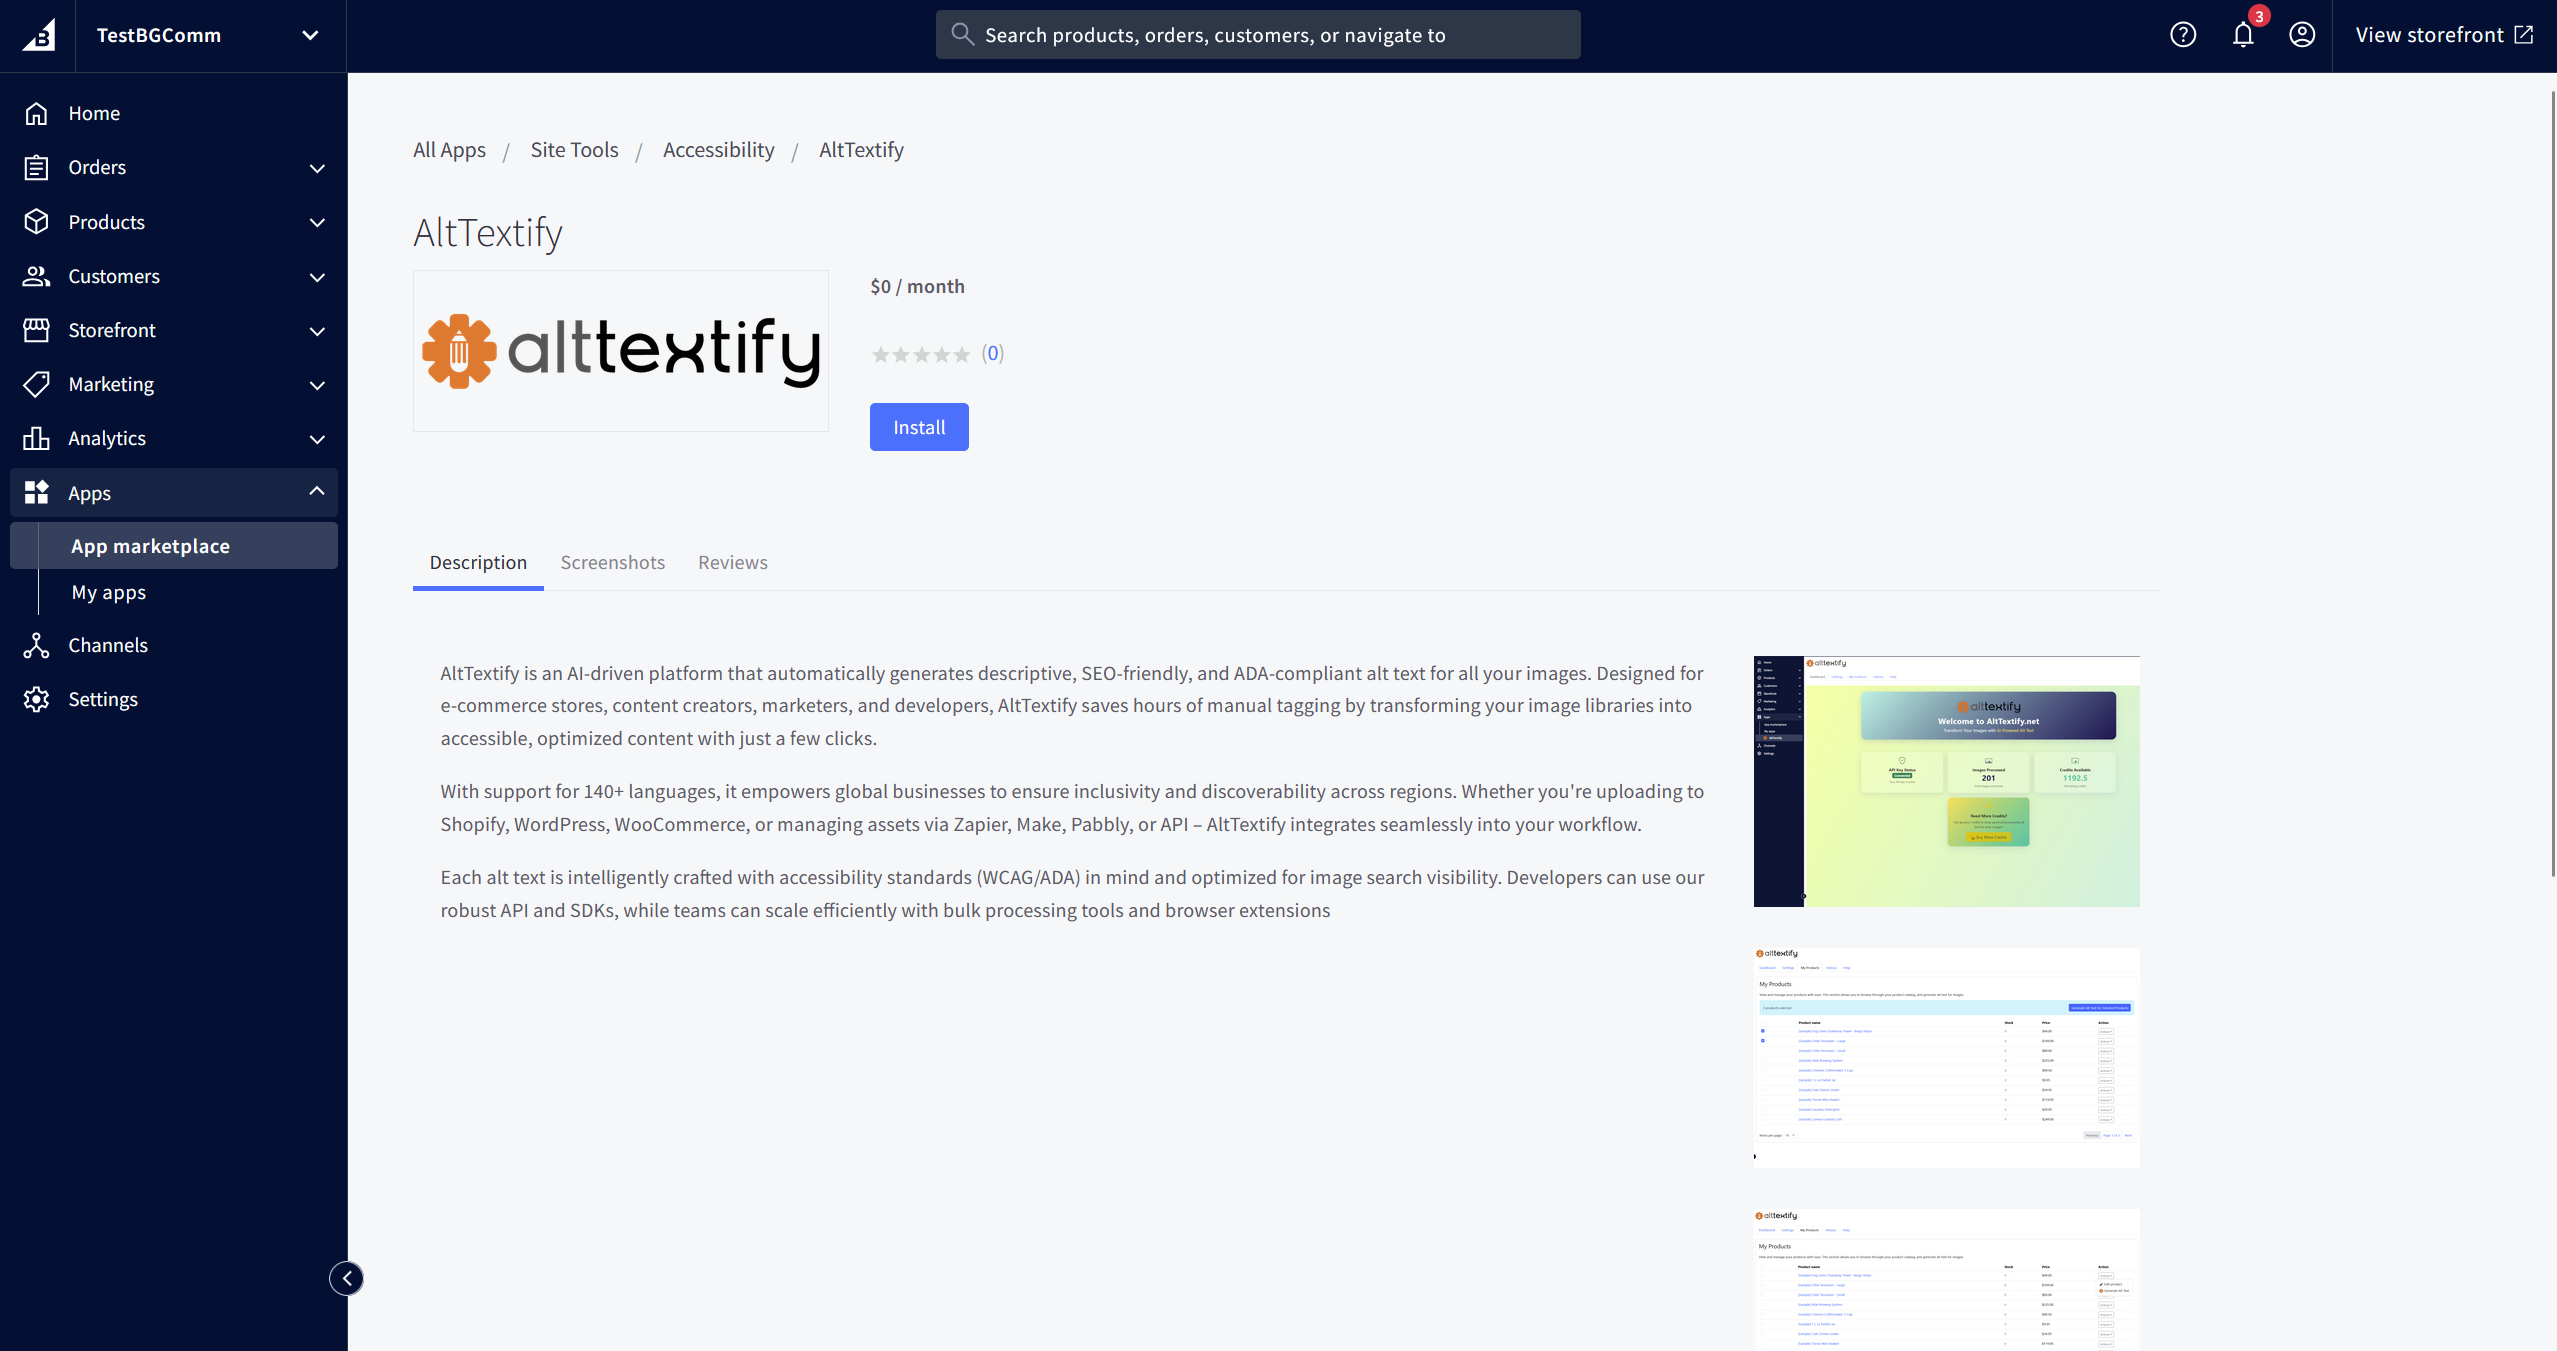The height and width of the screenshot is (1351, 2557).
Task: Click the Customers people icon
Action: [x=36, y=276]
